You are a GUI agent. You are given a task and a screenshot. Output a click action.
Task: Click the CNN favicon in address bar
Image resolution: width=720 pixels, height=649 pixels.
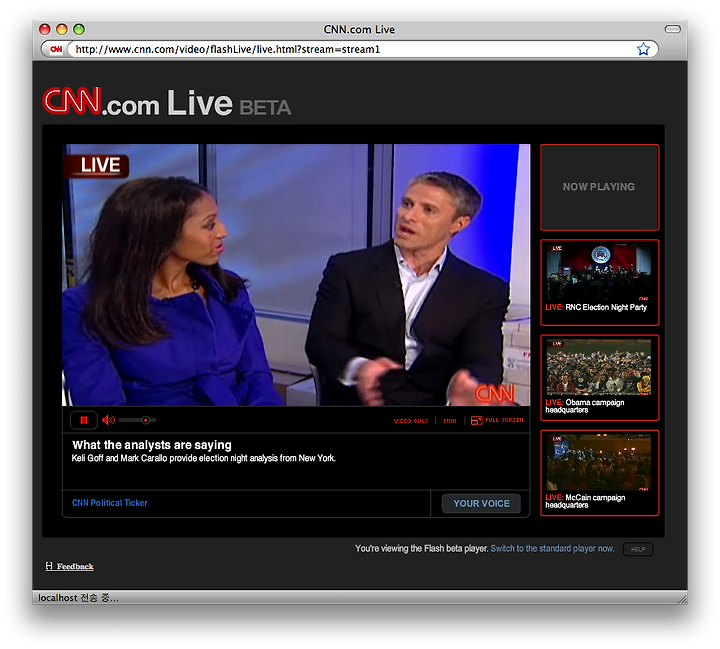pos(56,49)
